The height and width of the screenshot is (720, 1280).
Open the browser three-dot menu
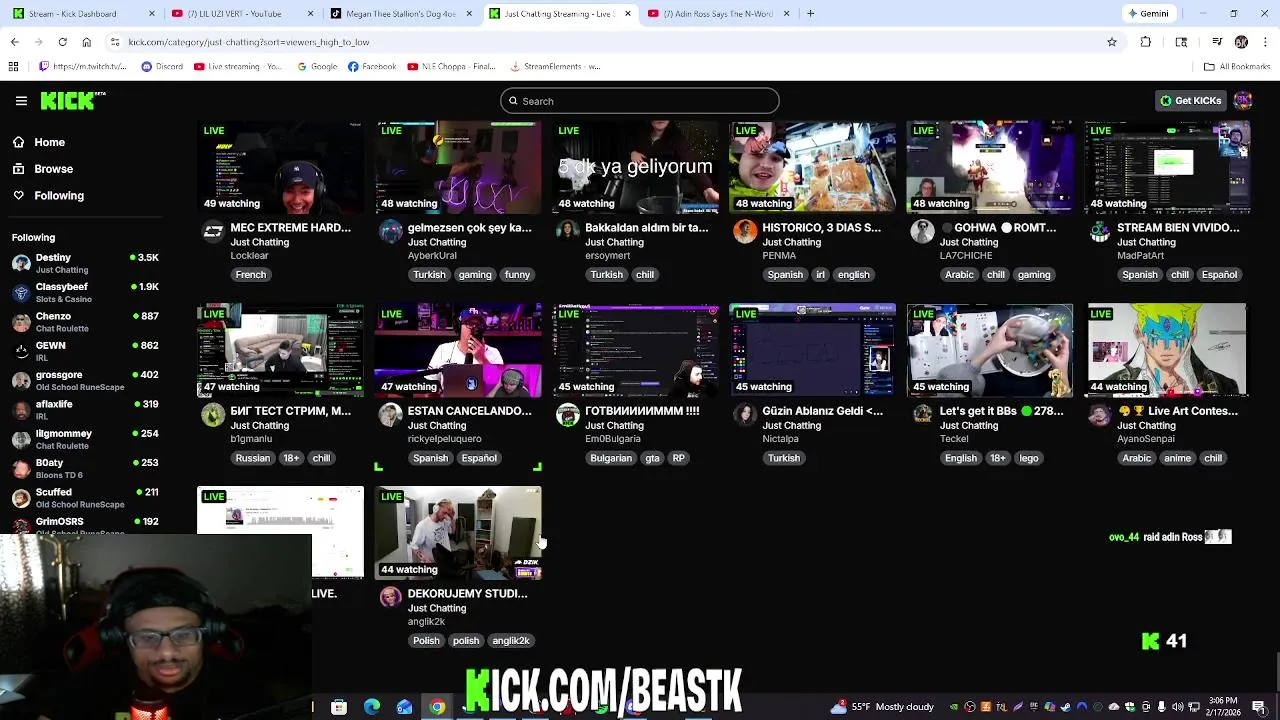point(1265,42)
